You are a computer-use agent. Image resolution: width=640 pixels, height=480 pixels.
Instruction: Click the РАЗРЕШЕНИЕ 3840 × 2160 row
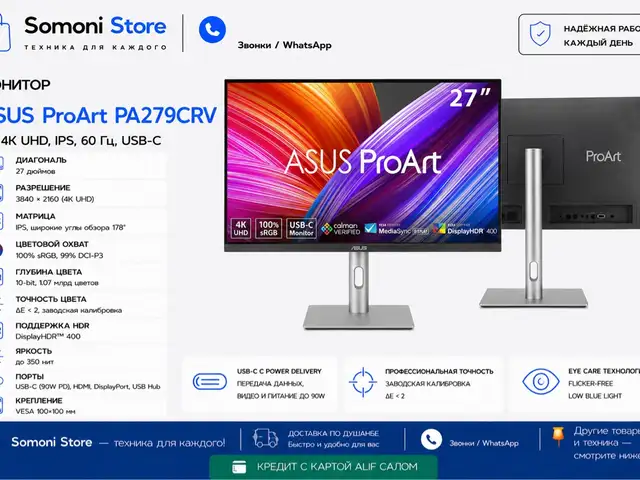point(83,193)
